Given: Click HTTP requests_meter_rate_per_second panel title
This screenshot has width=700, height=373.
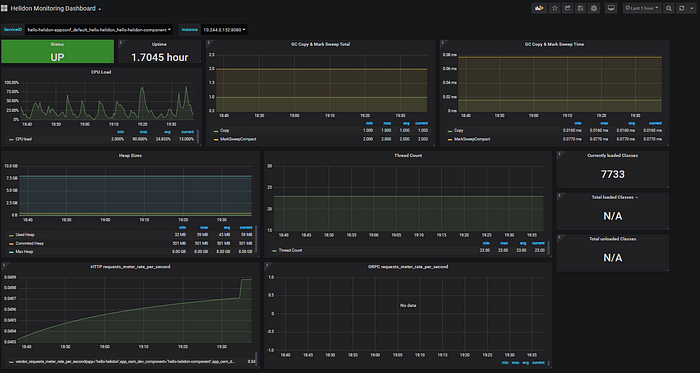Looking at the screenshot, I should [x=130, y=267].
